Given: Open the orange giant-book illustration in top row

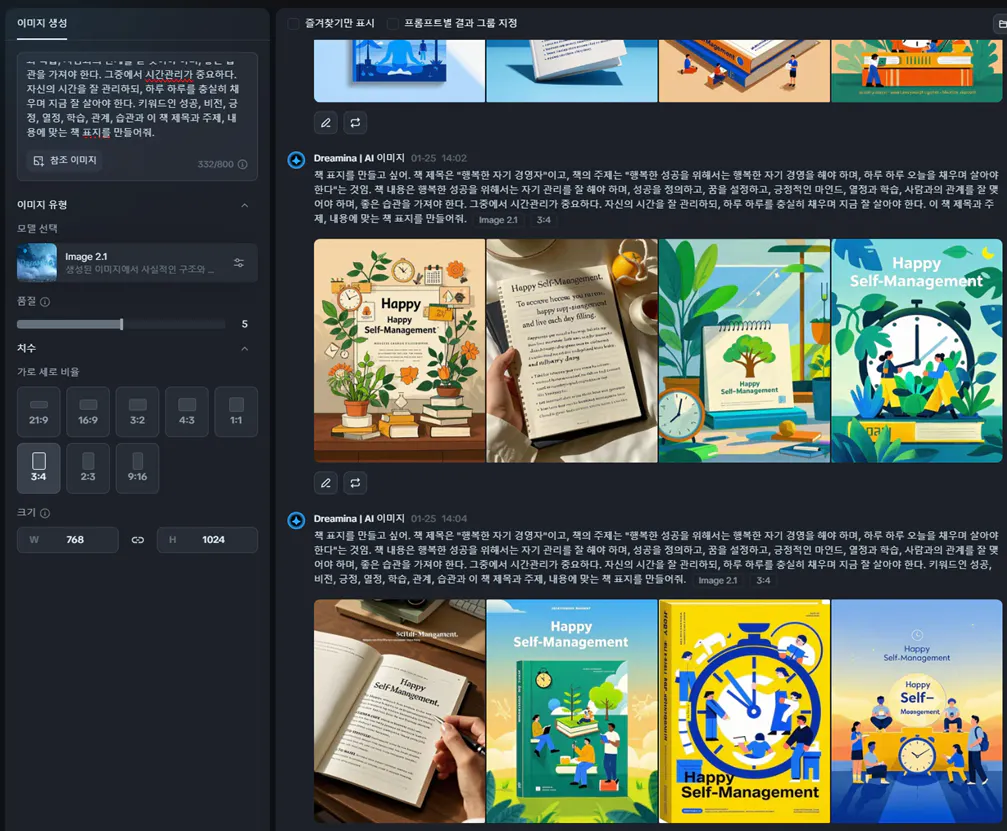Looking at the screenshot, I should (x=744, y=71).
